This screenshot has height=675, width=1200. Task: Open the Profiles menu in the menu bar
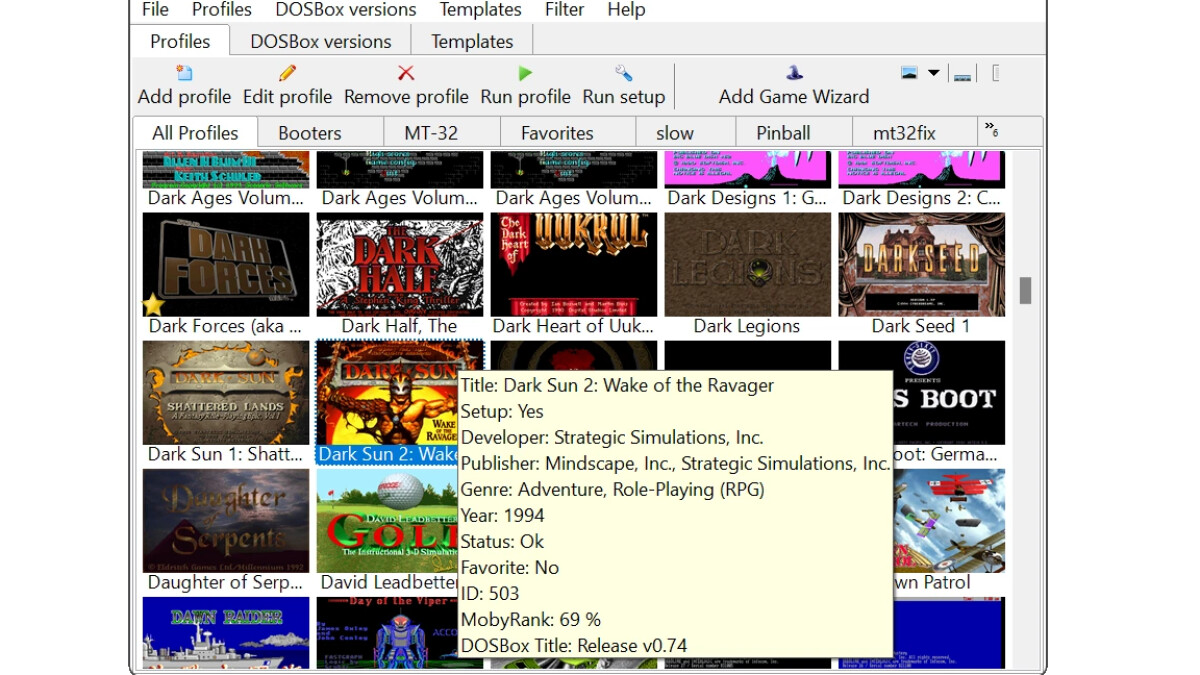pyautogui.click(x=222, y=10)
